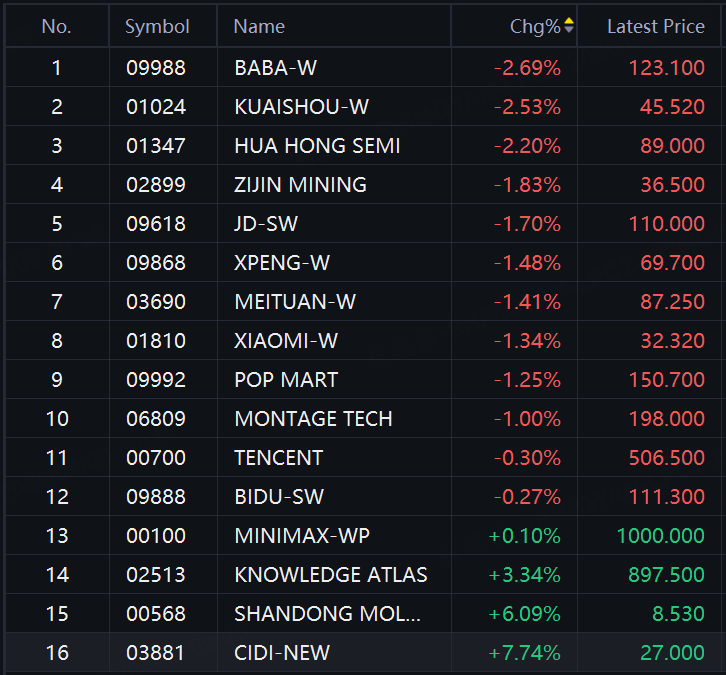This screenshot has width=726, height=675.
Task: Select the XIAOMI-W stock name
Action: (x=286, y=341)
